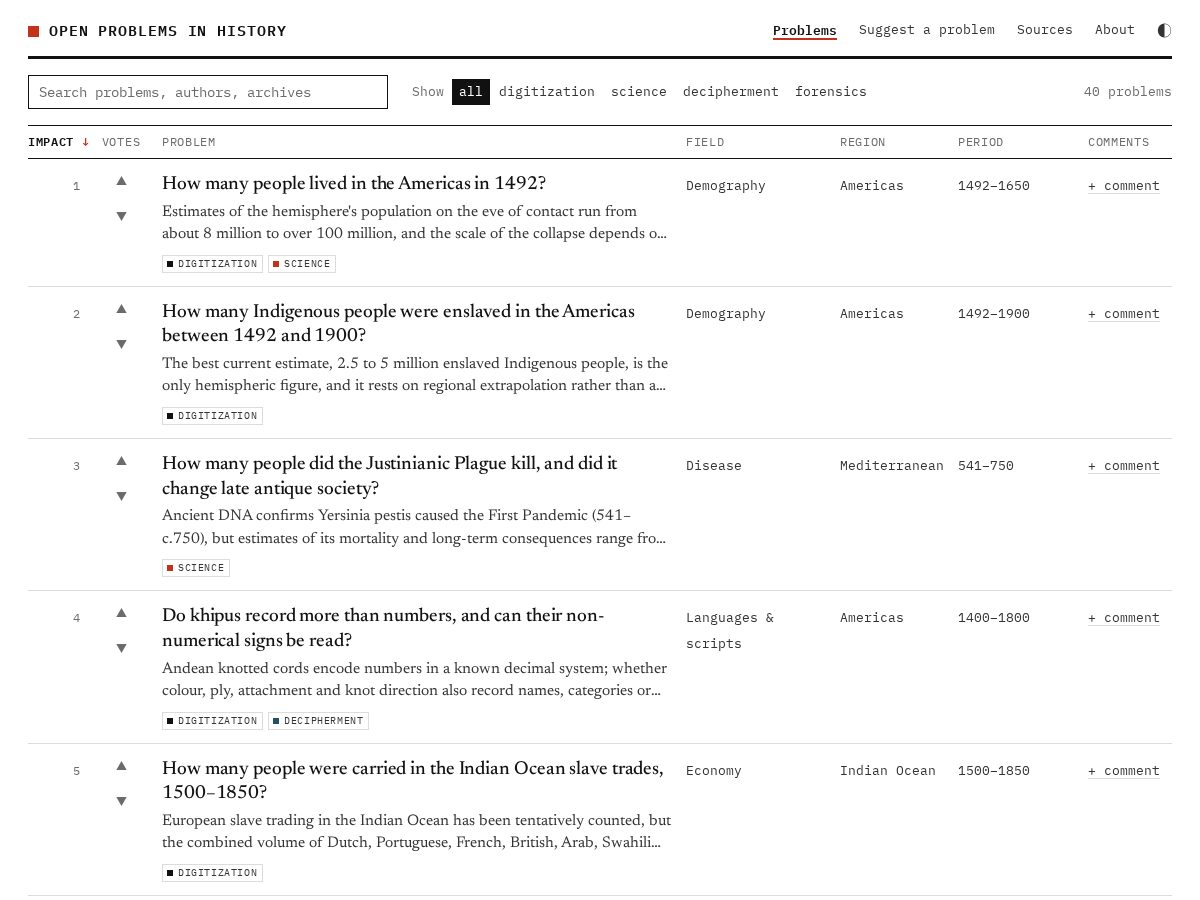The image size is (1200, 900).
Task: Click the 40 problems count
Action: tap(1127, 92)
